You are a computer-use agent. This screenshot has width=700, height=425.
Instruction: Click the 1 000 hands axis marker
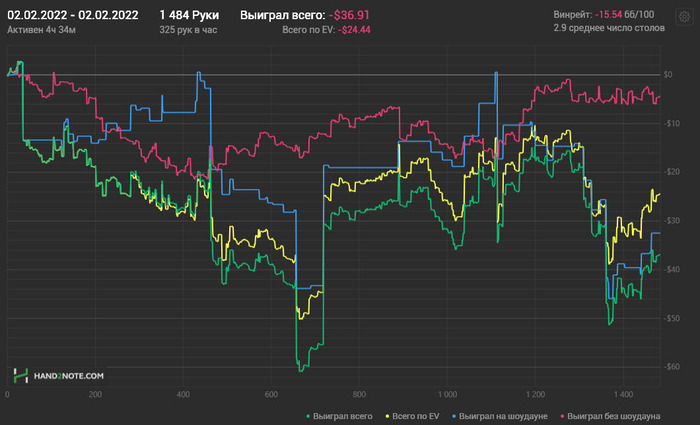[x=447, y=394]
